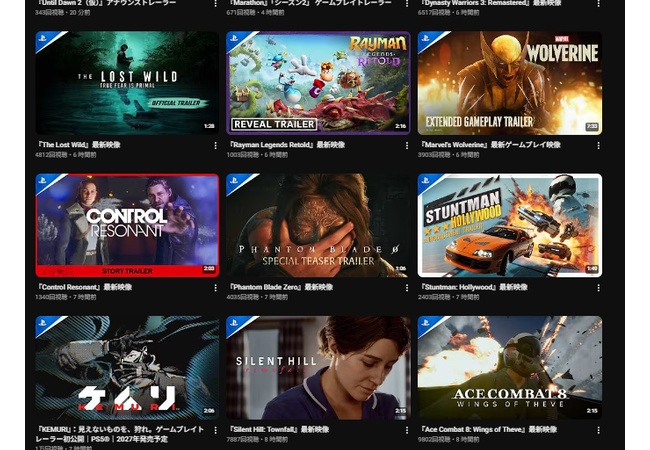Screen dimensions: 650x450
Task: Open more options for The Lost Wild video
Action: tap(216, 145)
